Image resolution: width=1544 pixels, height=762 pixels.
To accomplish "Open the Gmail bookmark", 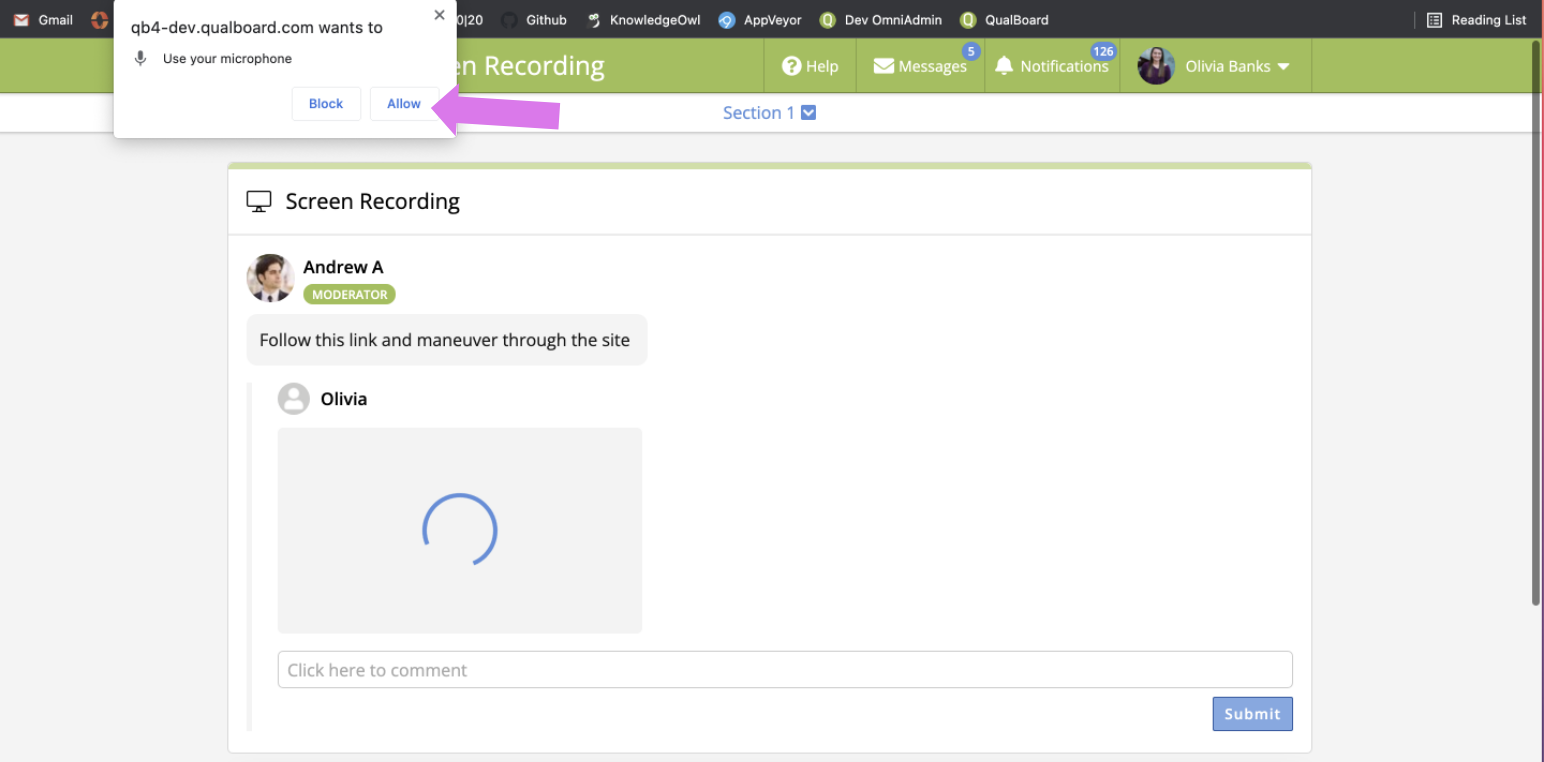I will [x=43, y=20].
